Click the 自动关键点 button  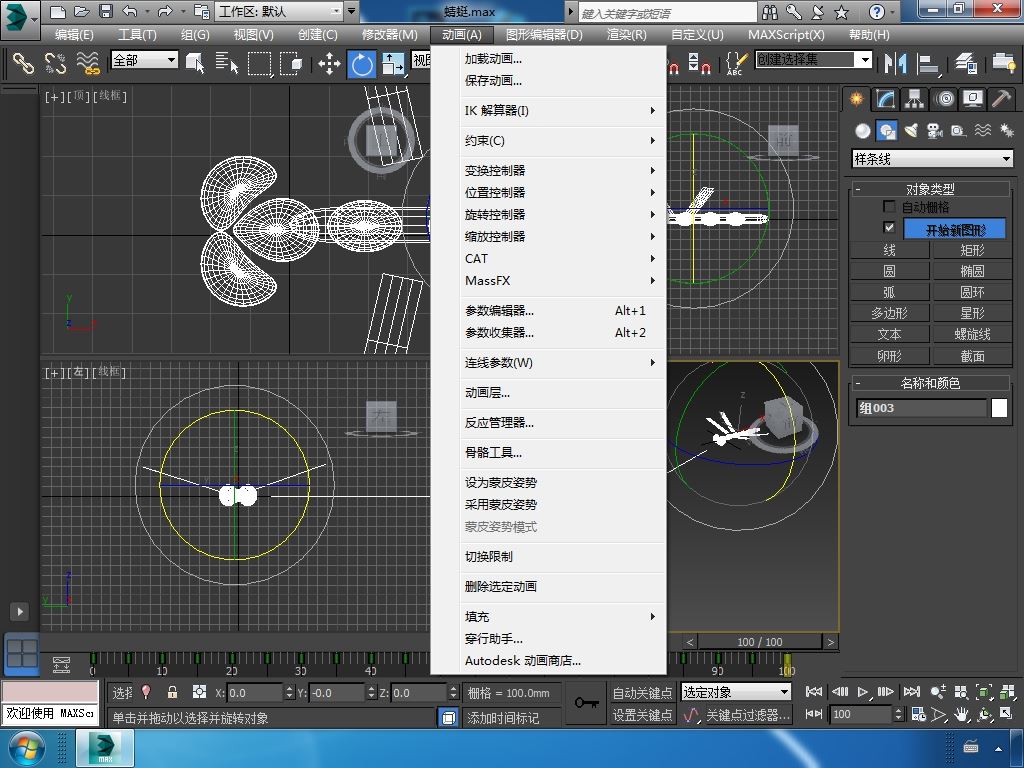click(x=642, y=692)
